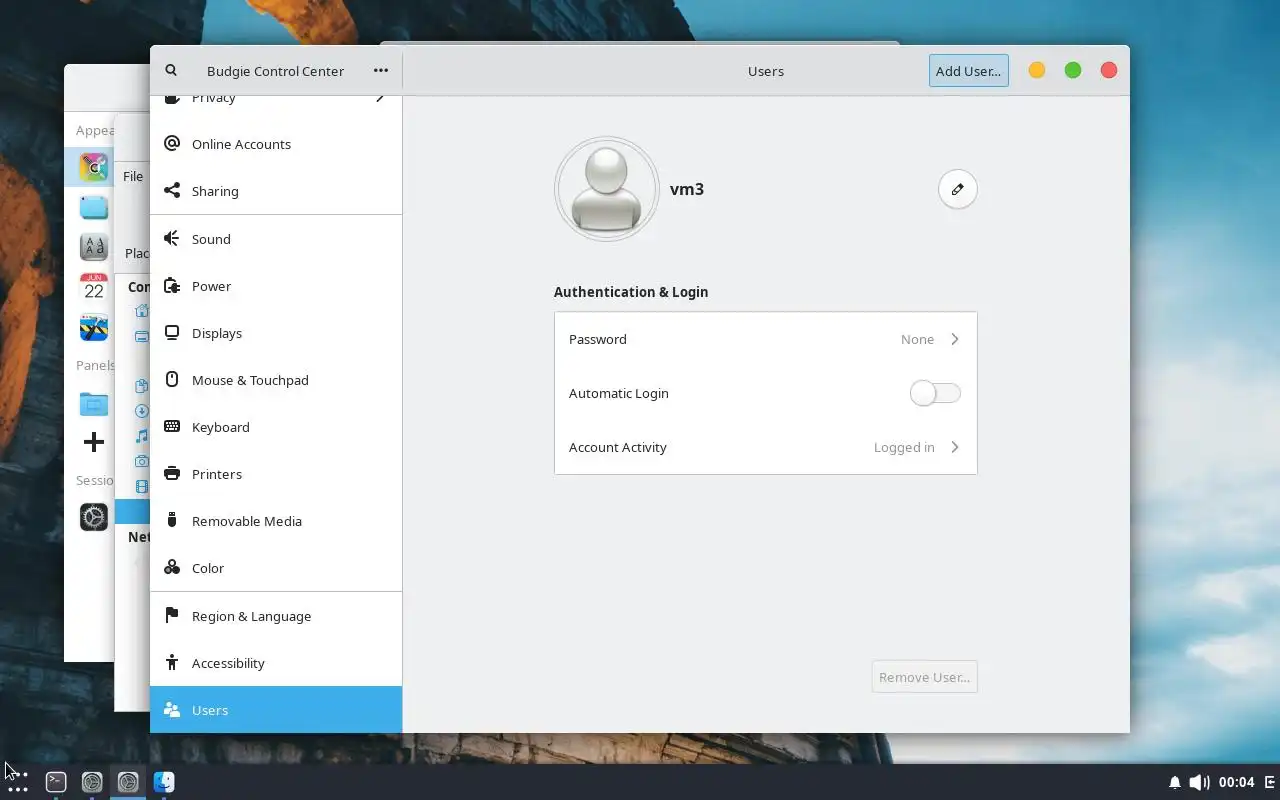Click the Authentication & Login heading
This screenshot has height=800, width=1280.
[x=631, y=292]
